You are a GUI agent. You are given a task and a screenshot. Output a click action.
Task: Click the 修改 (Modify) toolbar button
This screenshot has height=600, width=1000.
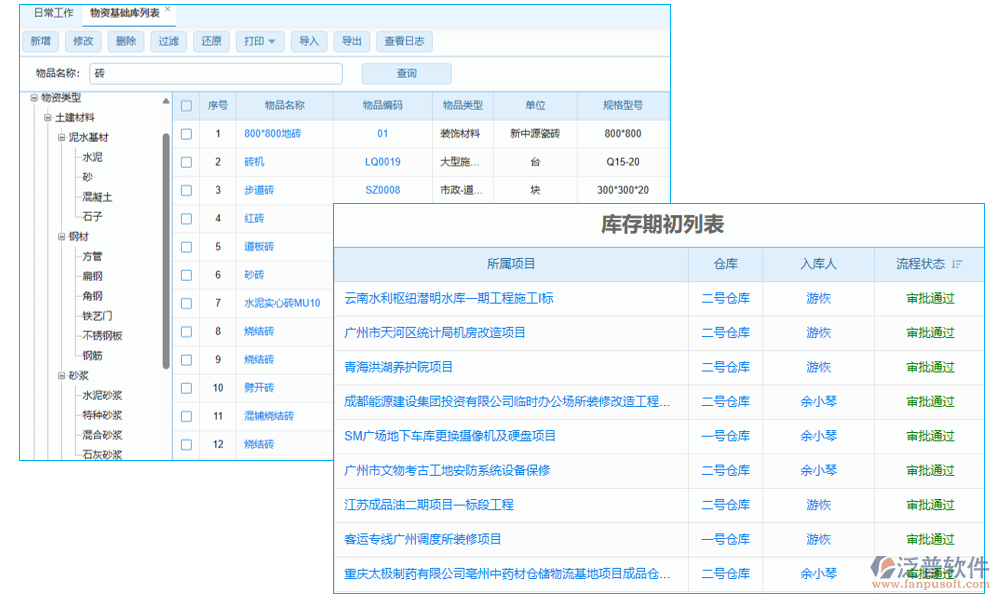(83, 41)
